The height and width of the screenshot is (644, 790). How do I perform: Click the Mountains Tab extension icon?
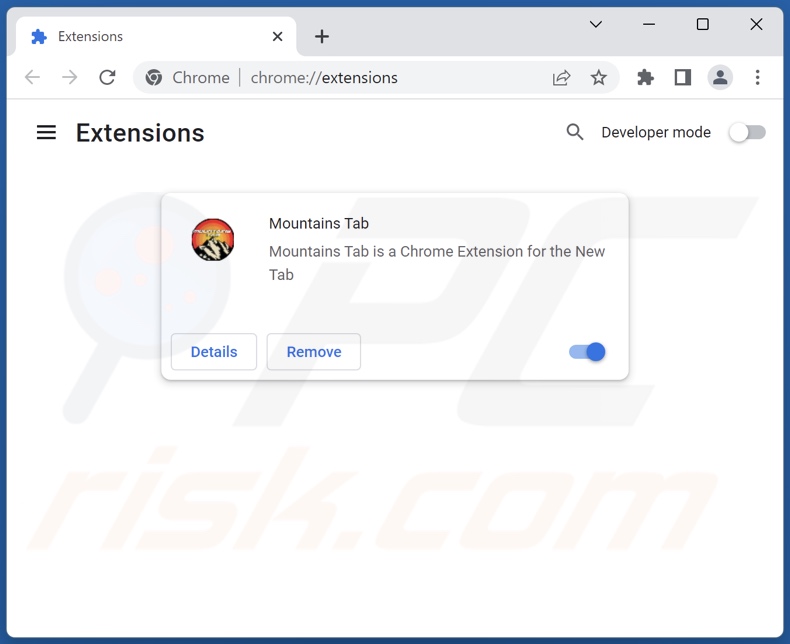(x=213, y=240)
